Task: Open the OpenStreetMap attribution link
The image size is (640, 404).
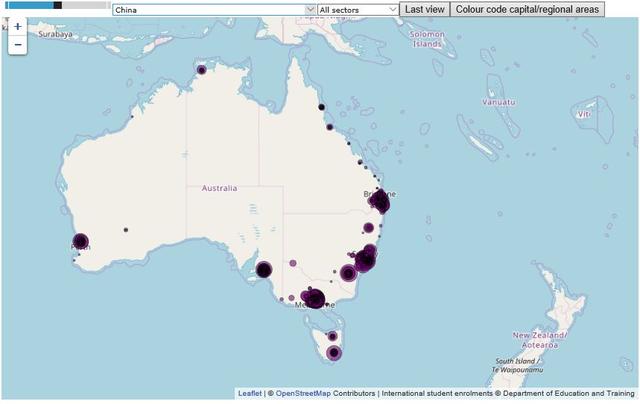Action: point(303,393)
